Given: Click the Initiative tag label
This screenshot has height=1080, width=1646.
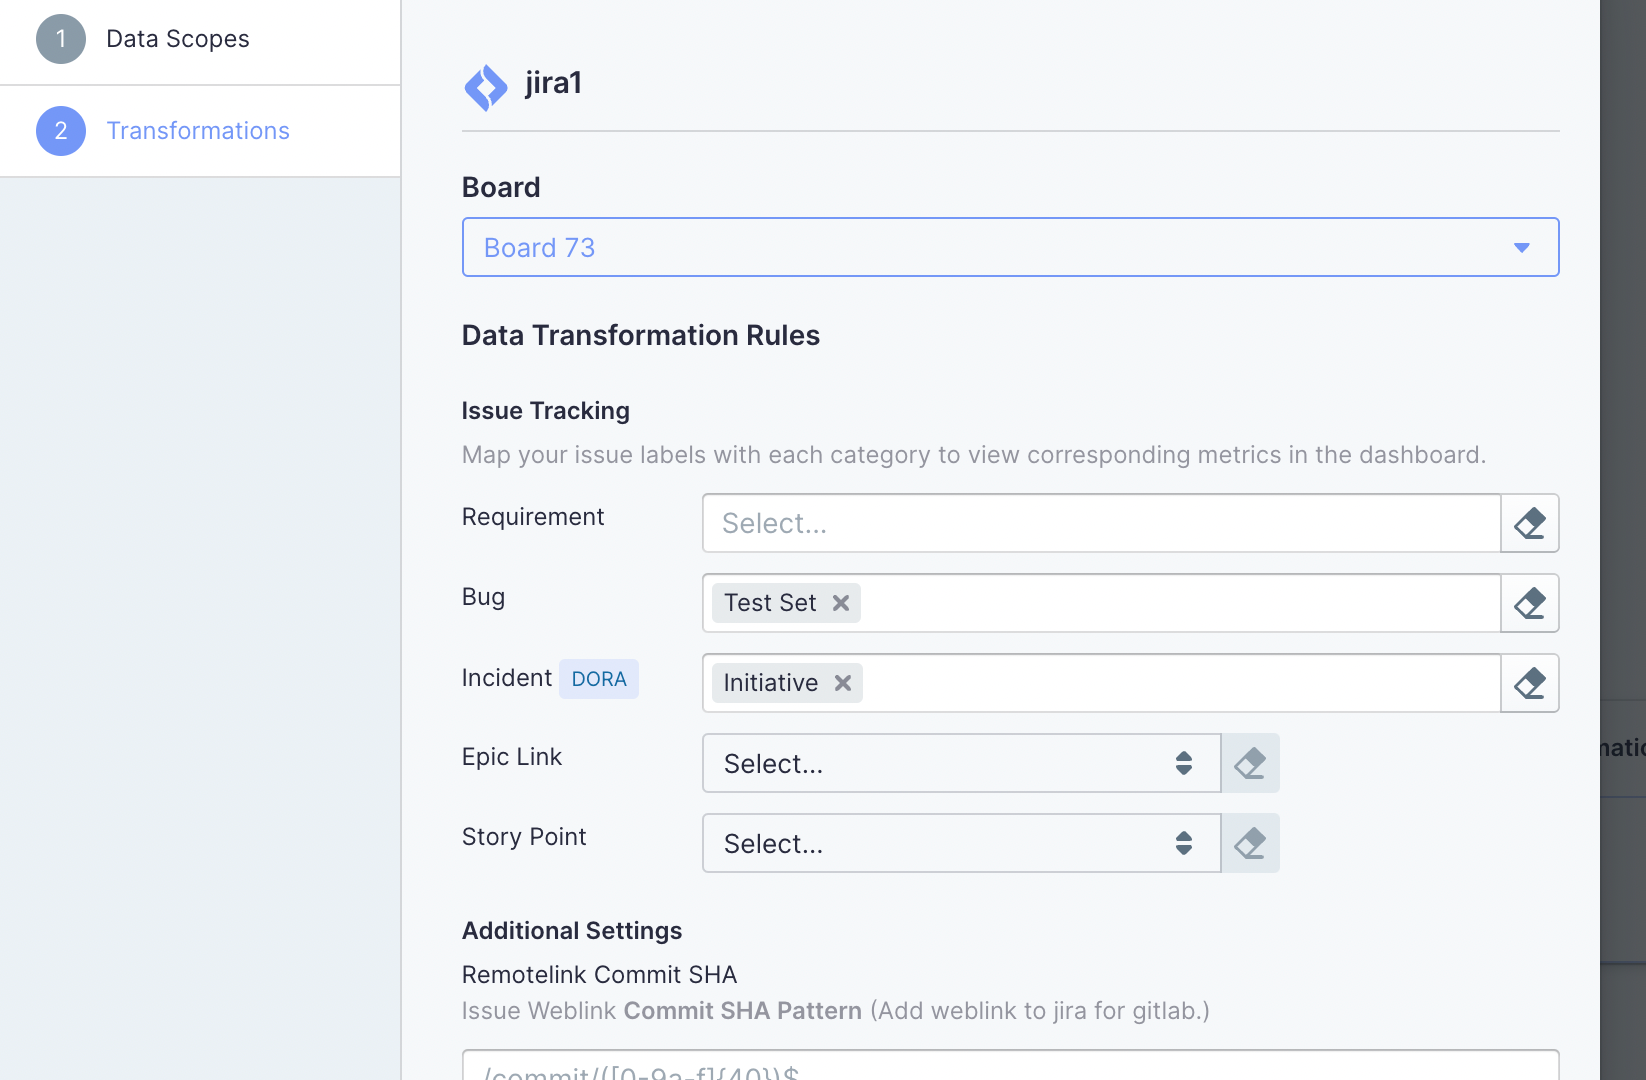Looking at the screenshot, I should click(770, 683).
